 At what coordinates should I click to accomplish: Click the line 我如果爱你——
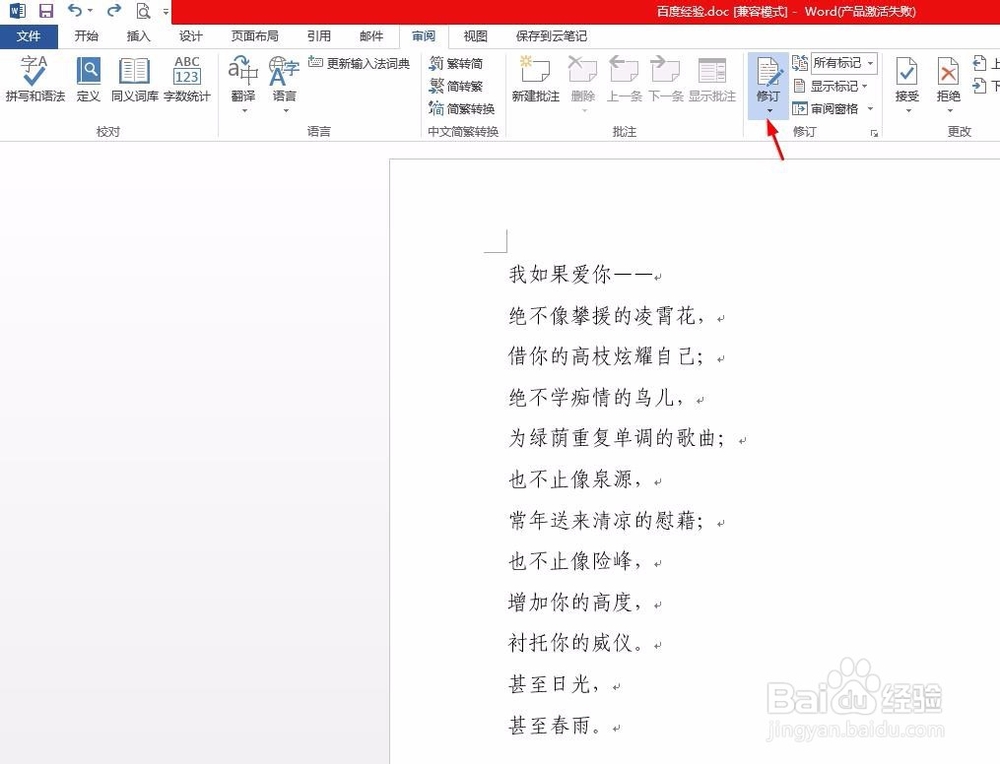point(580,274)
